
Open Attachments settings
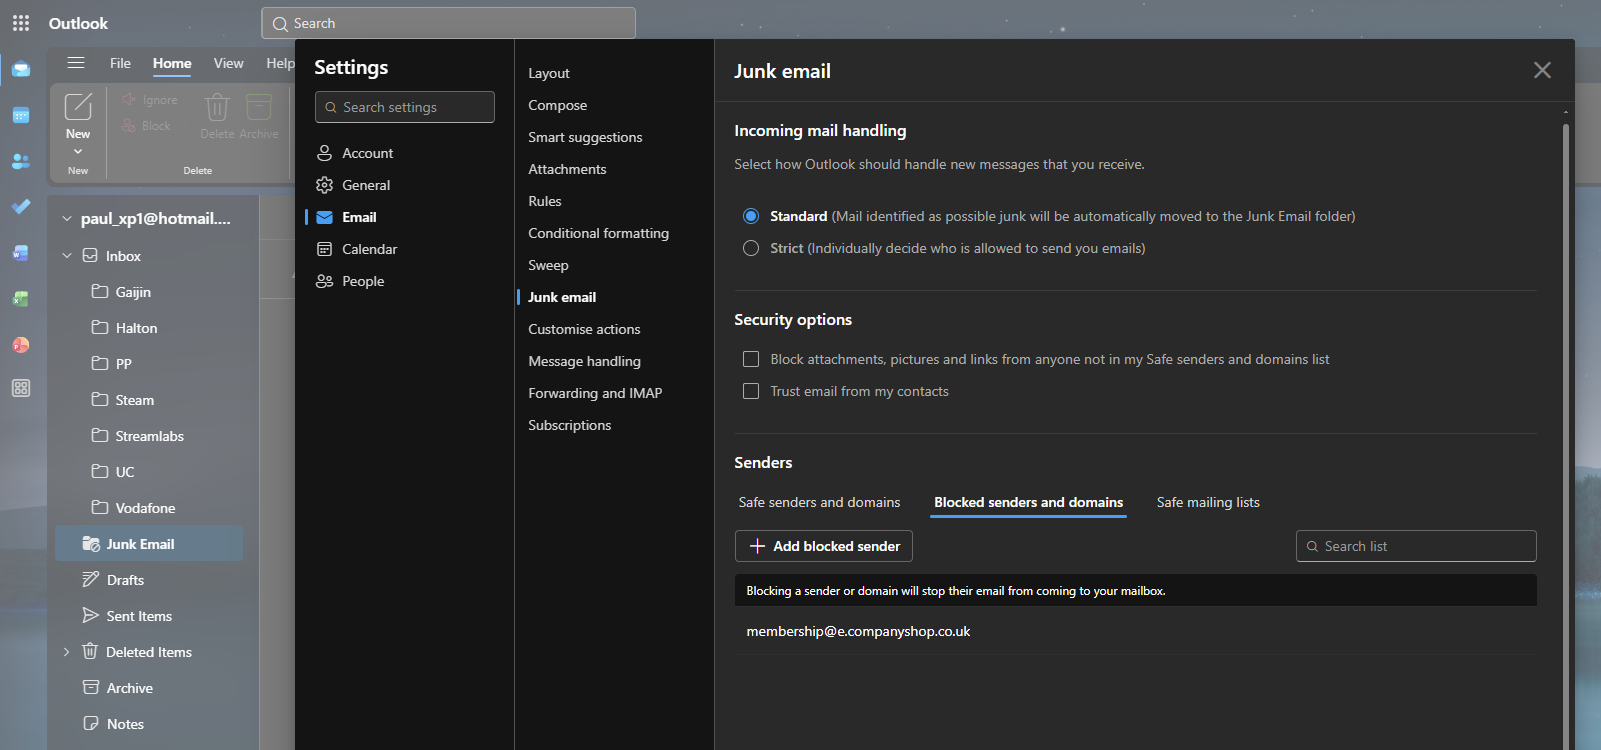coord(567,169)
